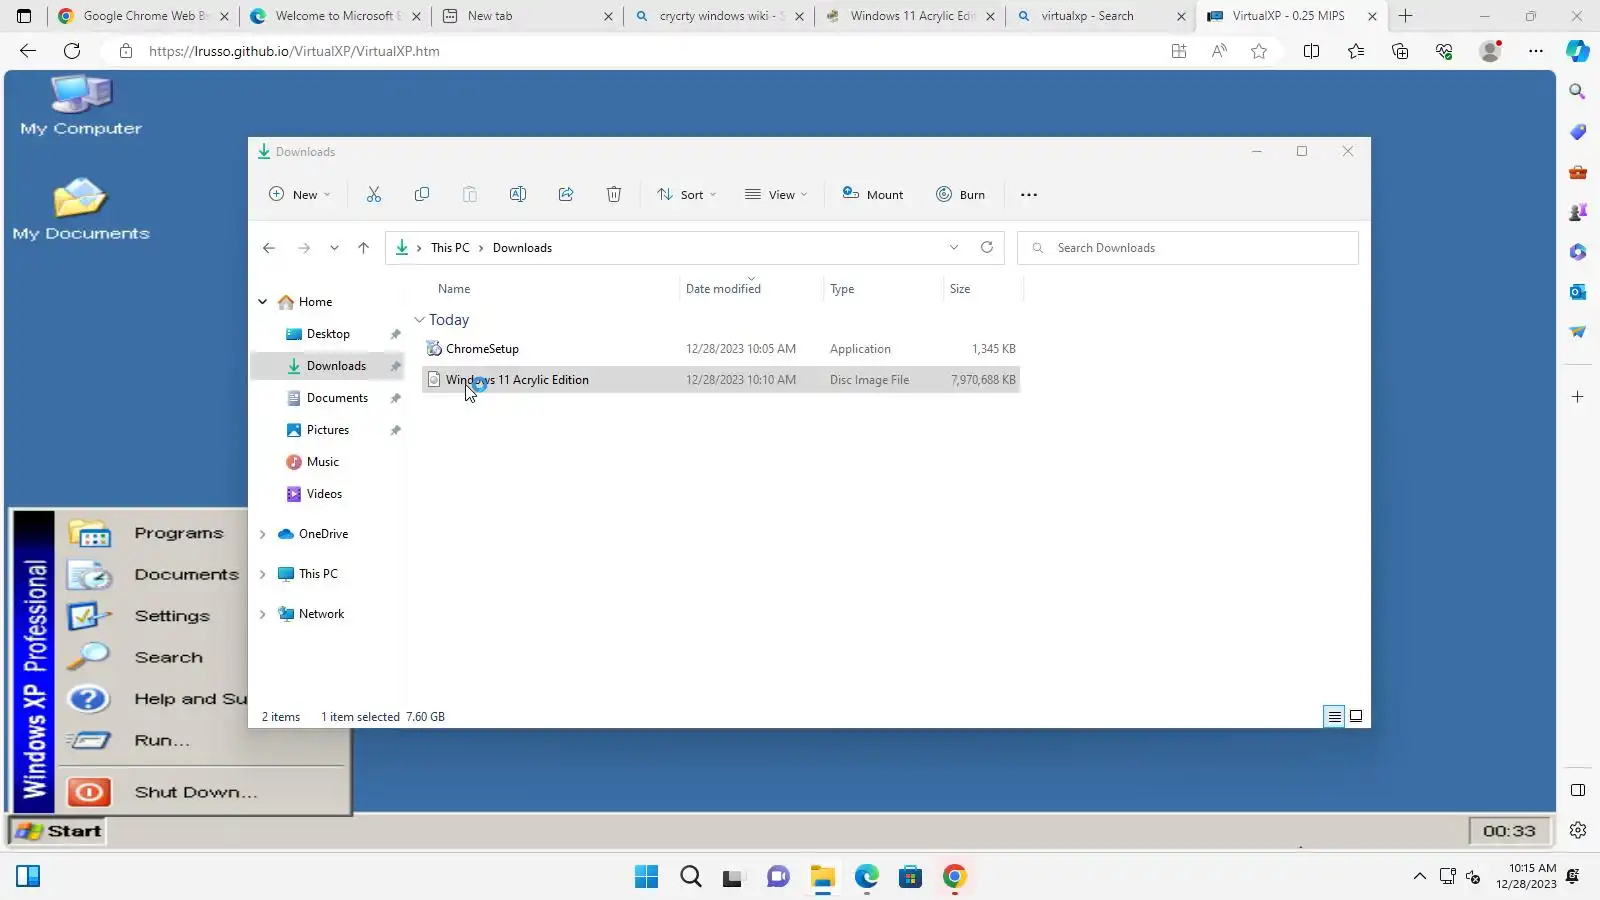Navigate up one folder level
Screen dimensions: 1600x900
pyautogui.click(x=363, y=248)
